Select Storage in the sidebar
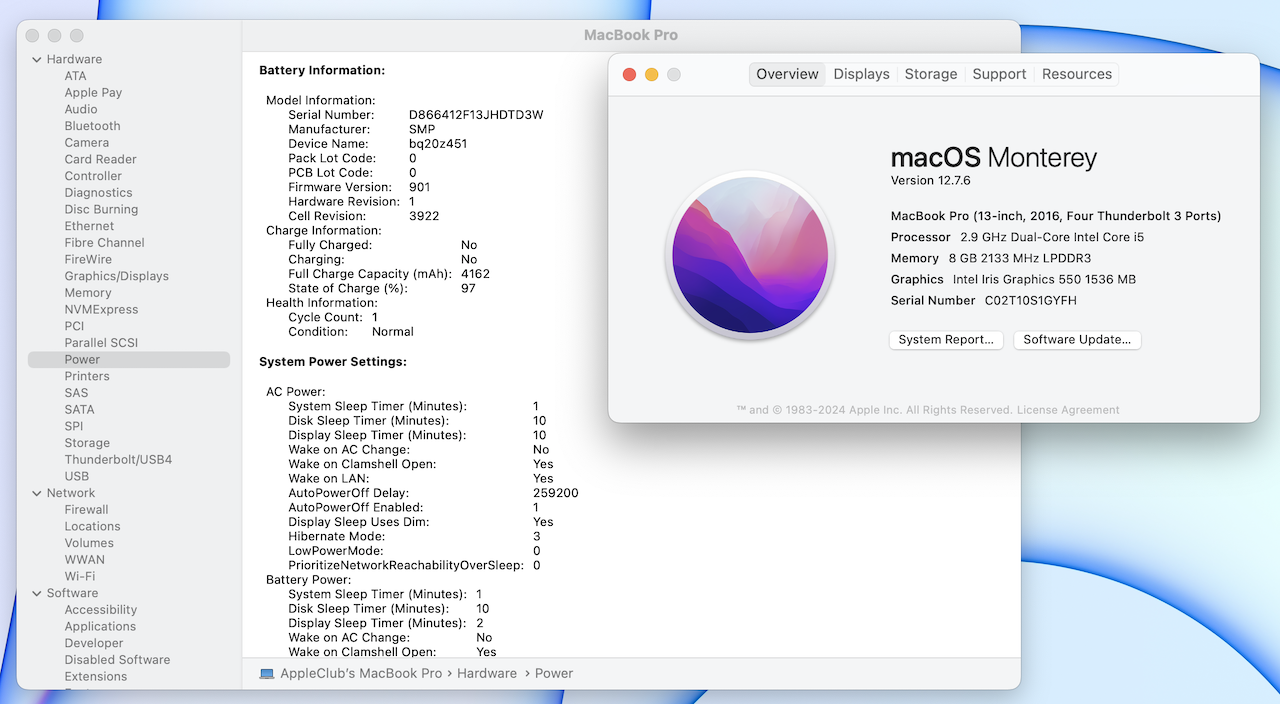Screen dimensions: 1280x704 point(87,443)
